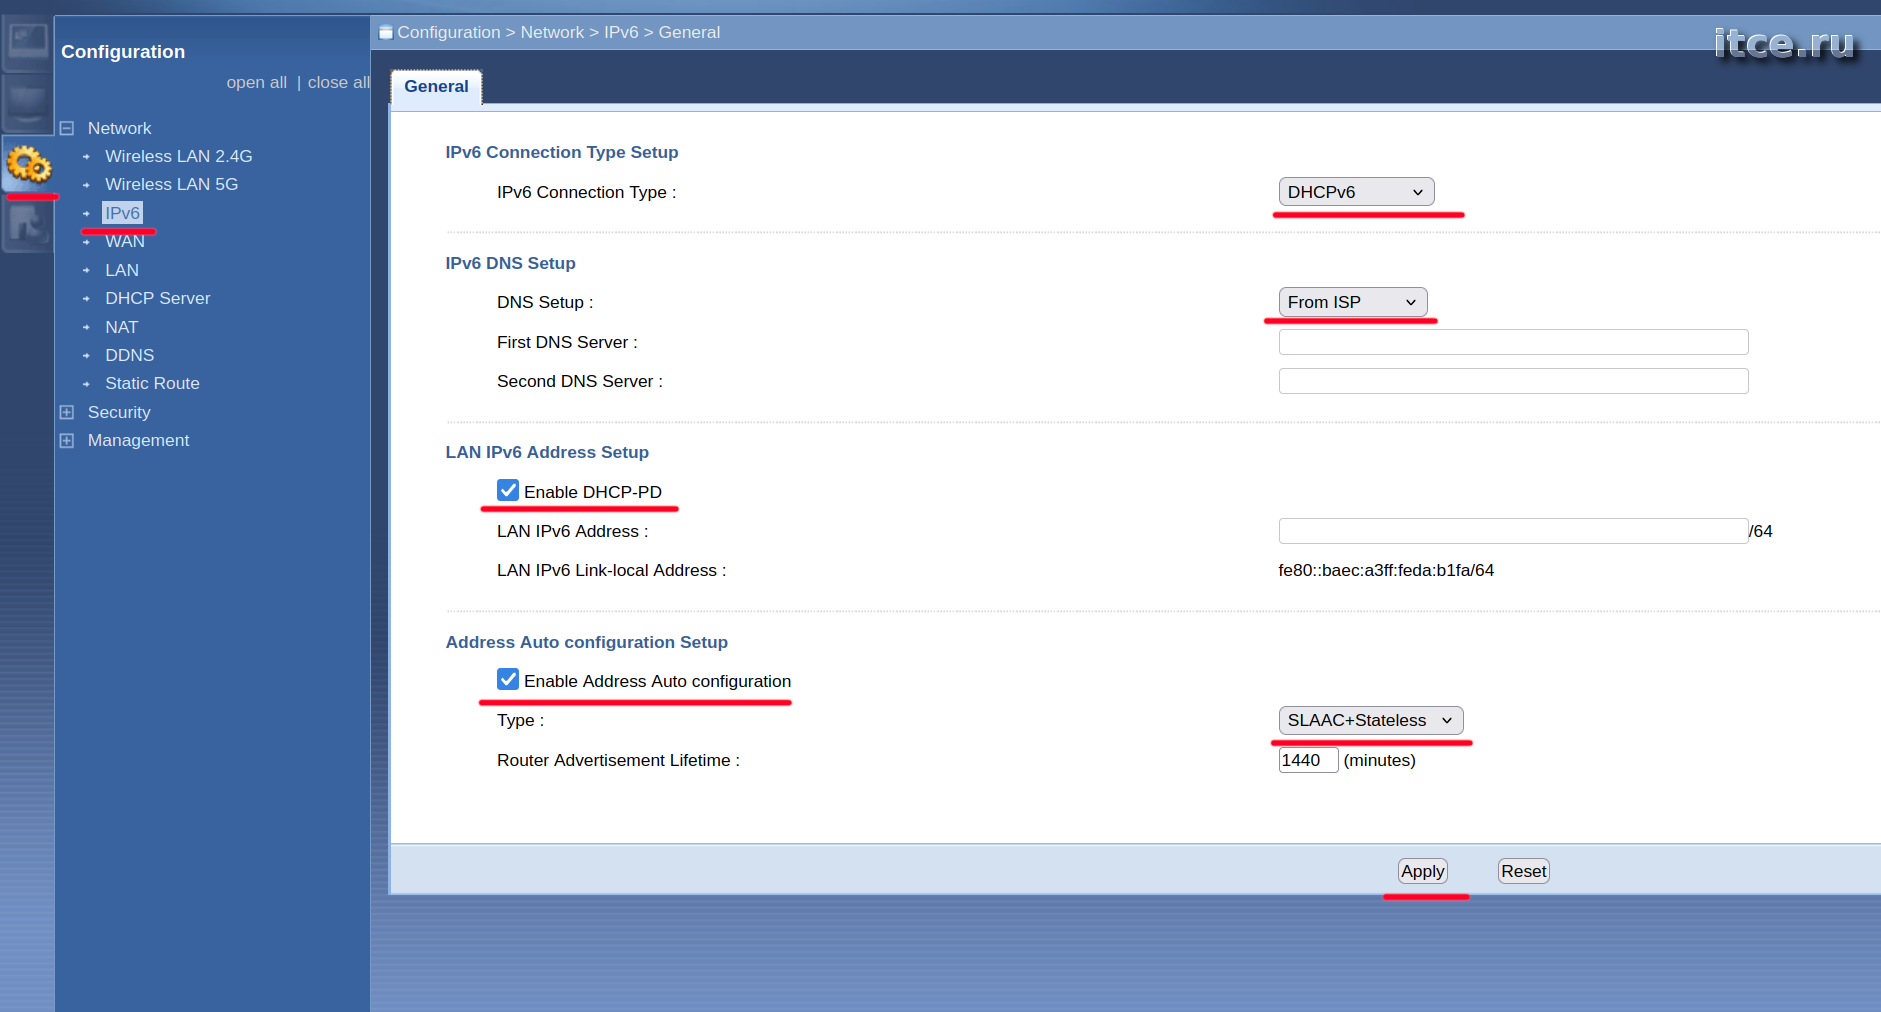Click the 'IPv6 Connection Type Setup' heading
Image resolution: width=1881 pixels, height=1012 pixels.
(x=562, y=152)
